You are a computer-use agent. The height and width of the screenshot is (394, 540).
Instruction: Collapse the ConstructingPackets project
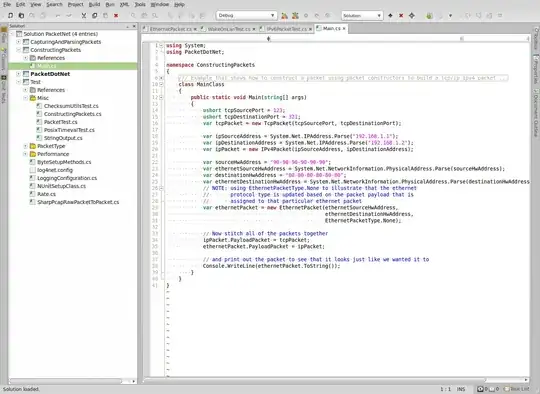(x=19, y=50)
